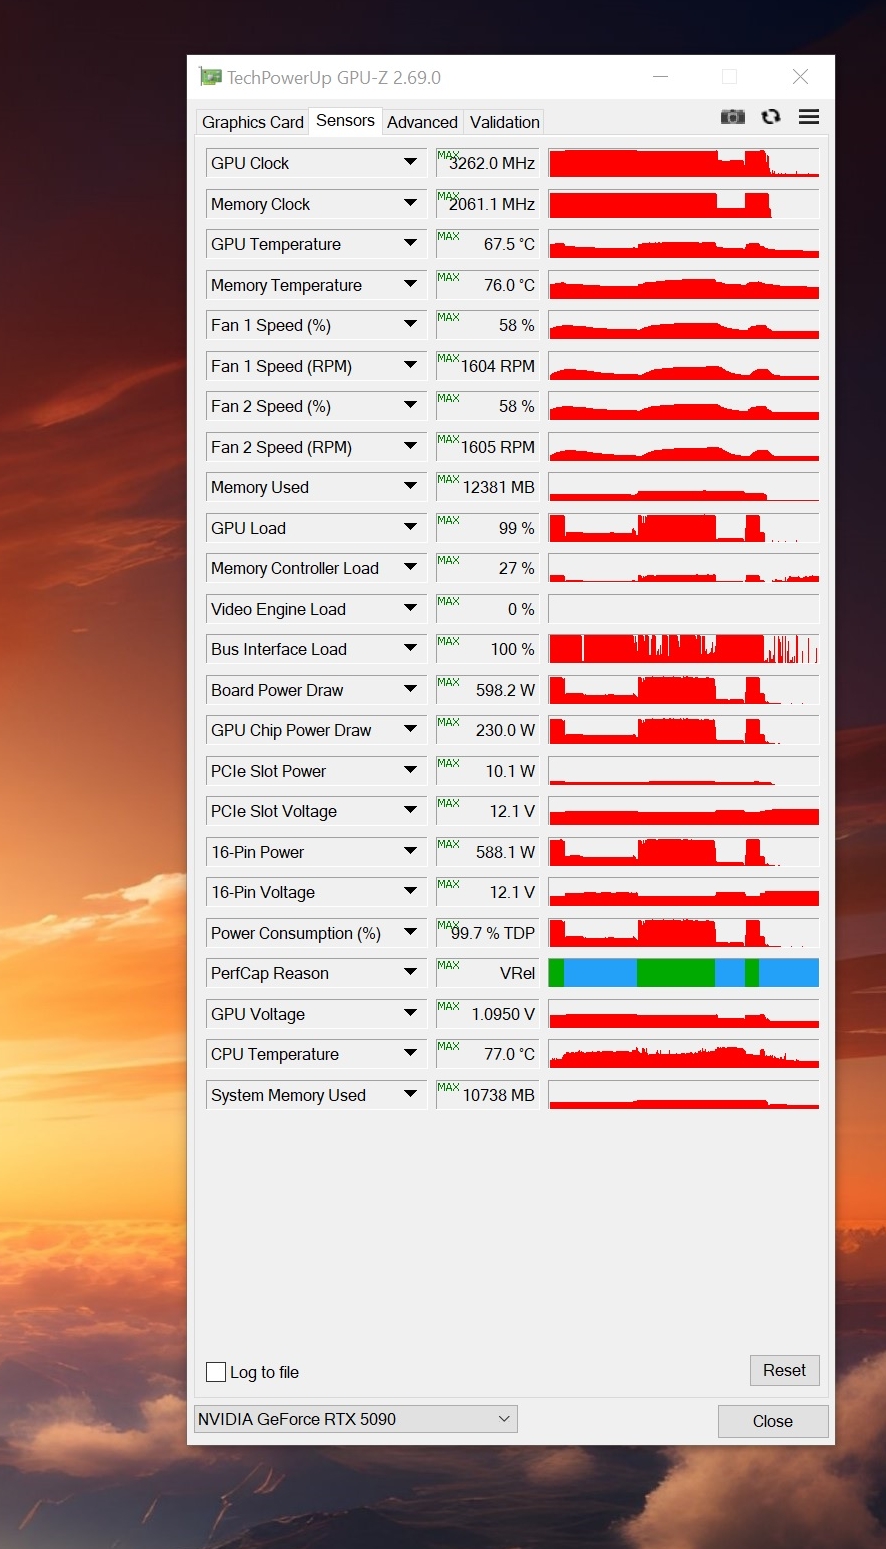Click the Bus Interface Load graph
Image resolution: width=886 pixels, height=1549 pixels.
684,649
